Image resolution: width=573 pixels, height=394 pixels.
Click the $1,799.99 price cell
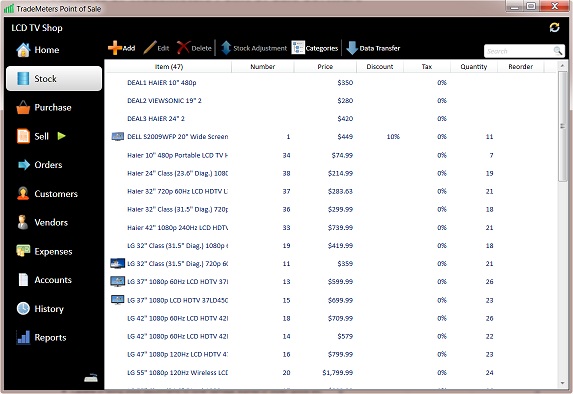click(x=337, y=372)
